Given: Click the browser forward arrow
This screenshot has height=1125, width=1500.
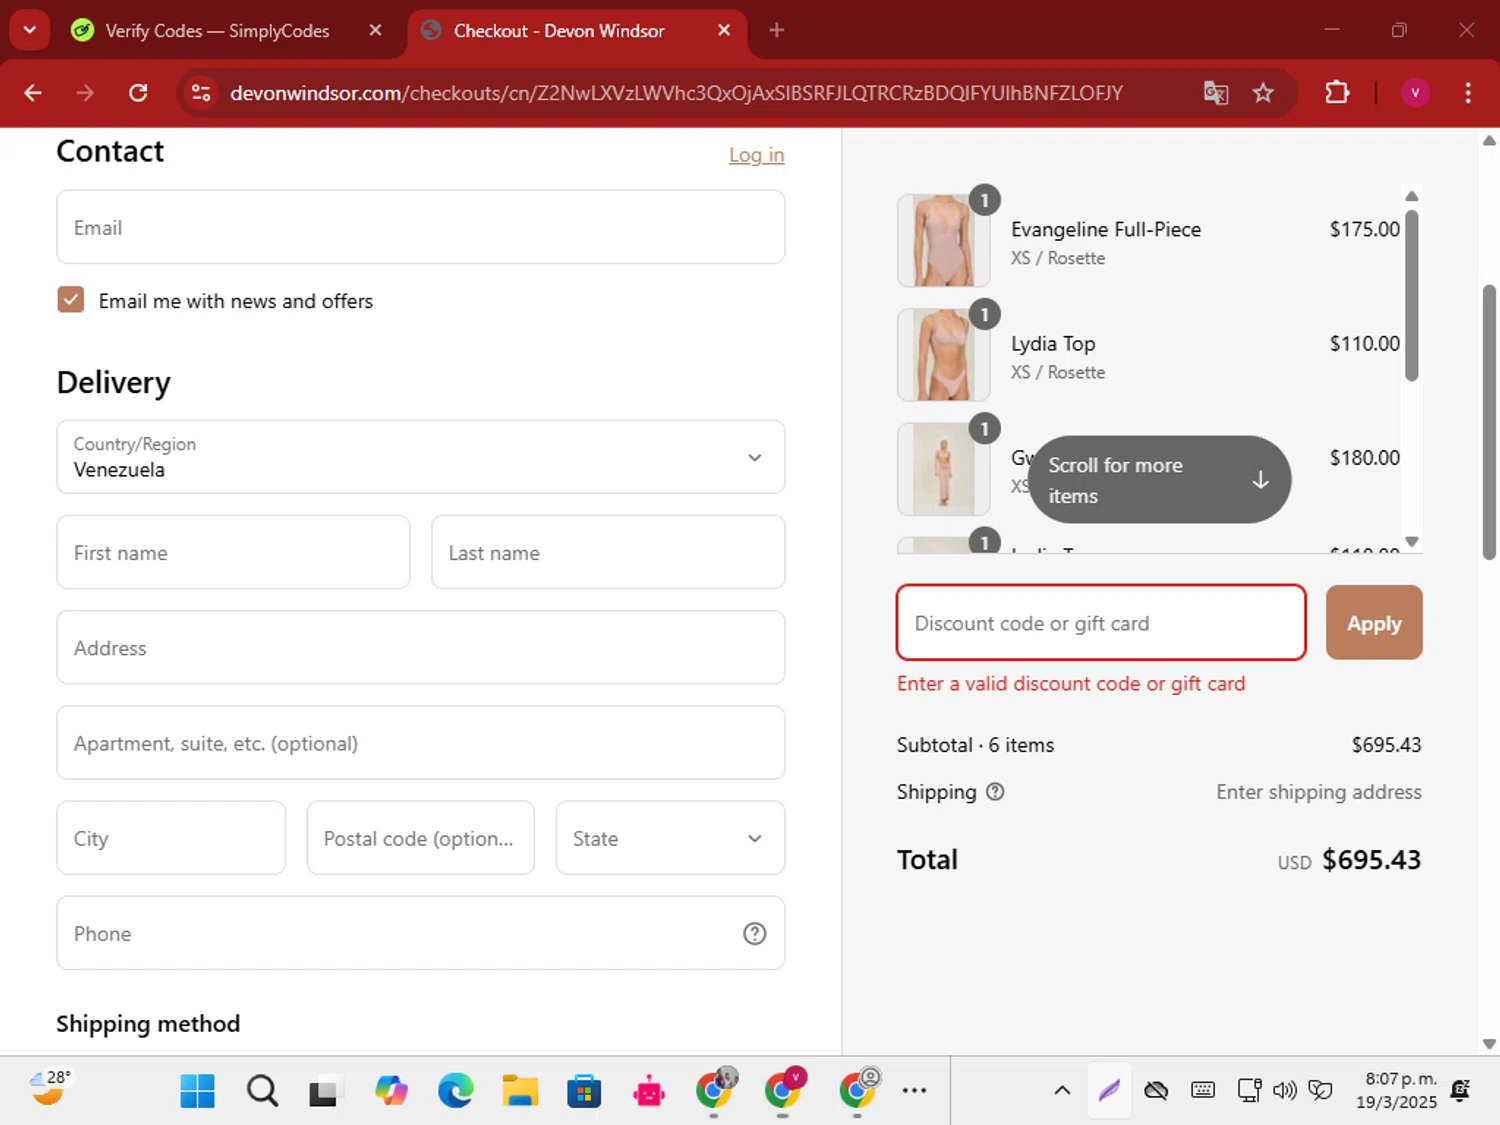Looking at the screenshot, I should 85,93.
